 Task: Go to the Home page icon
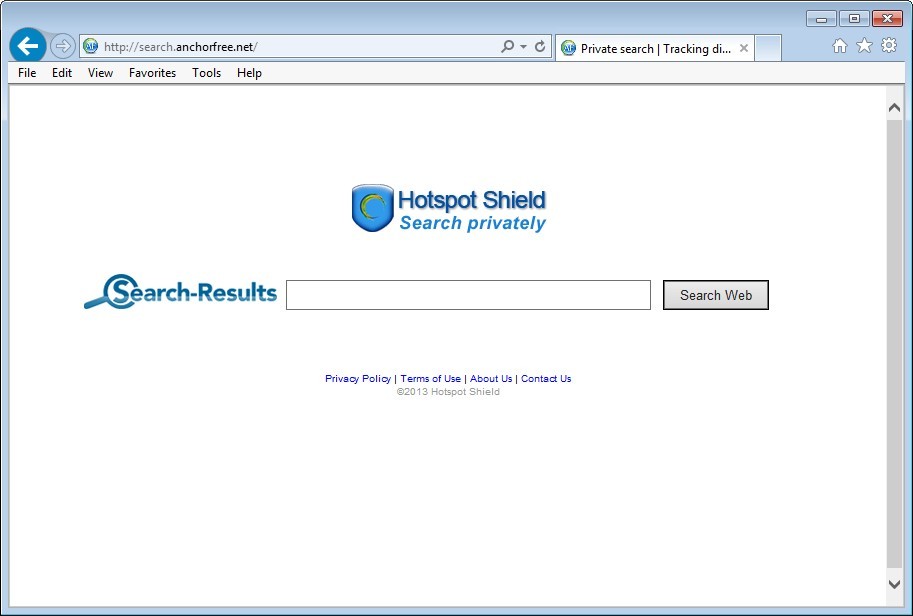pyautogui.click(x=840, y=45)
